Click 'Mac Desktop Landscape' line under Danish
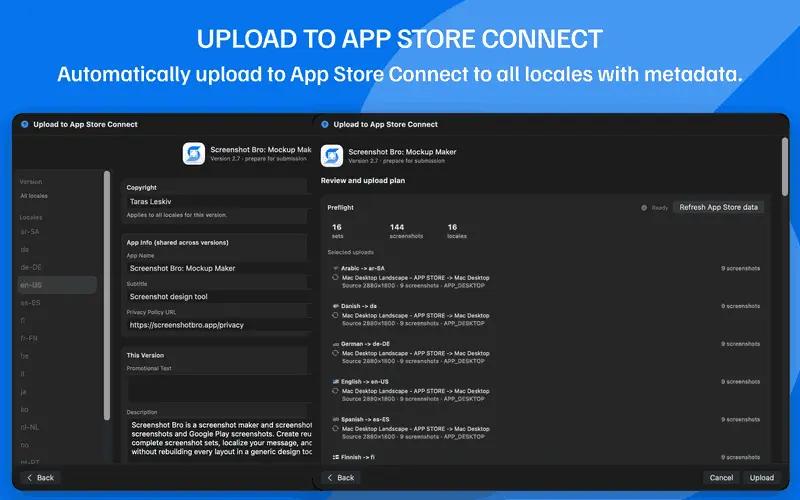Image resolution: width=800 pixels, height=500 pixels. [x=415, y=315]
